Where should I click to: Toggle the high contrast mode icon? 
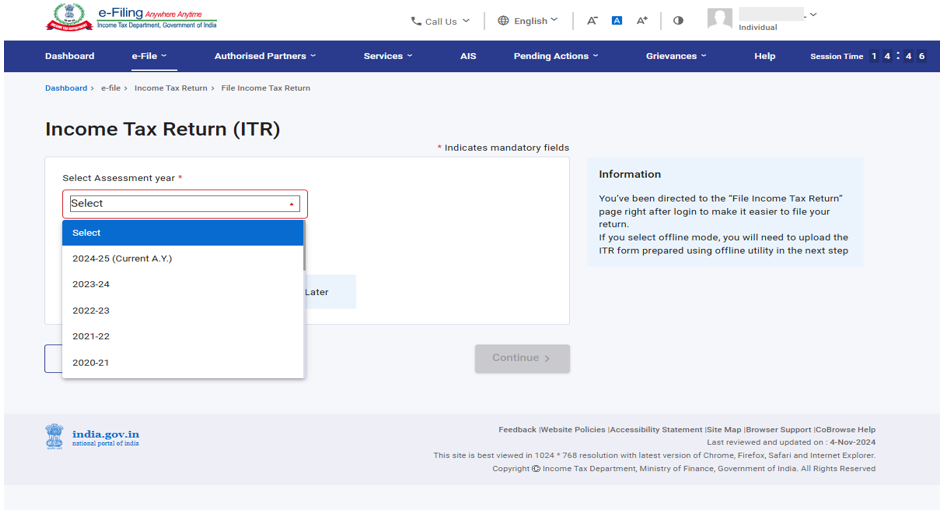coord(678,21)
